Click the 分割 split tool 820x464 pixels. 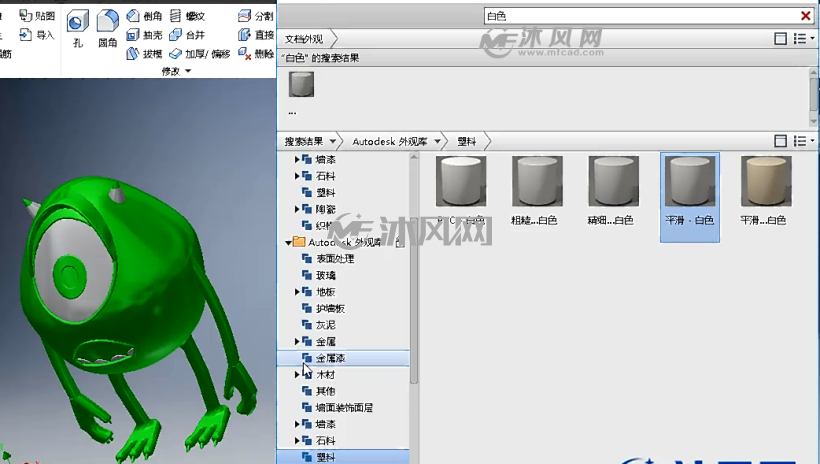[256, 16]
